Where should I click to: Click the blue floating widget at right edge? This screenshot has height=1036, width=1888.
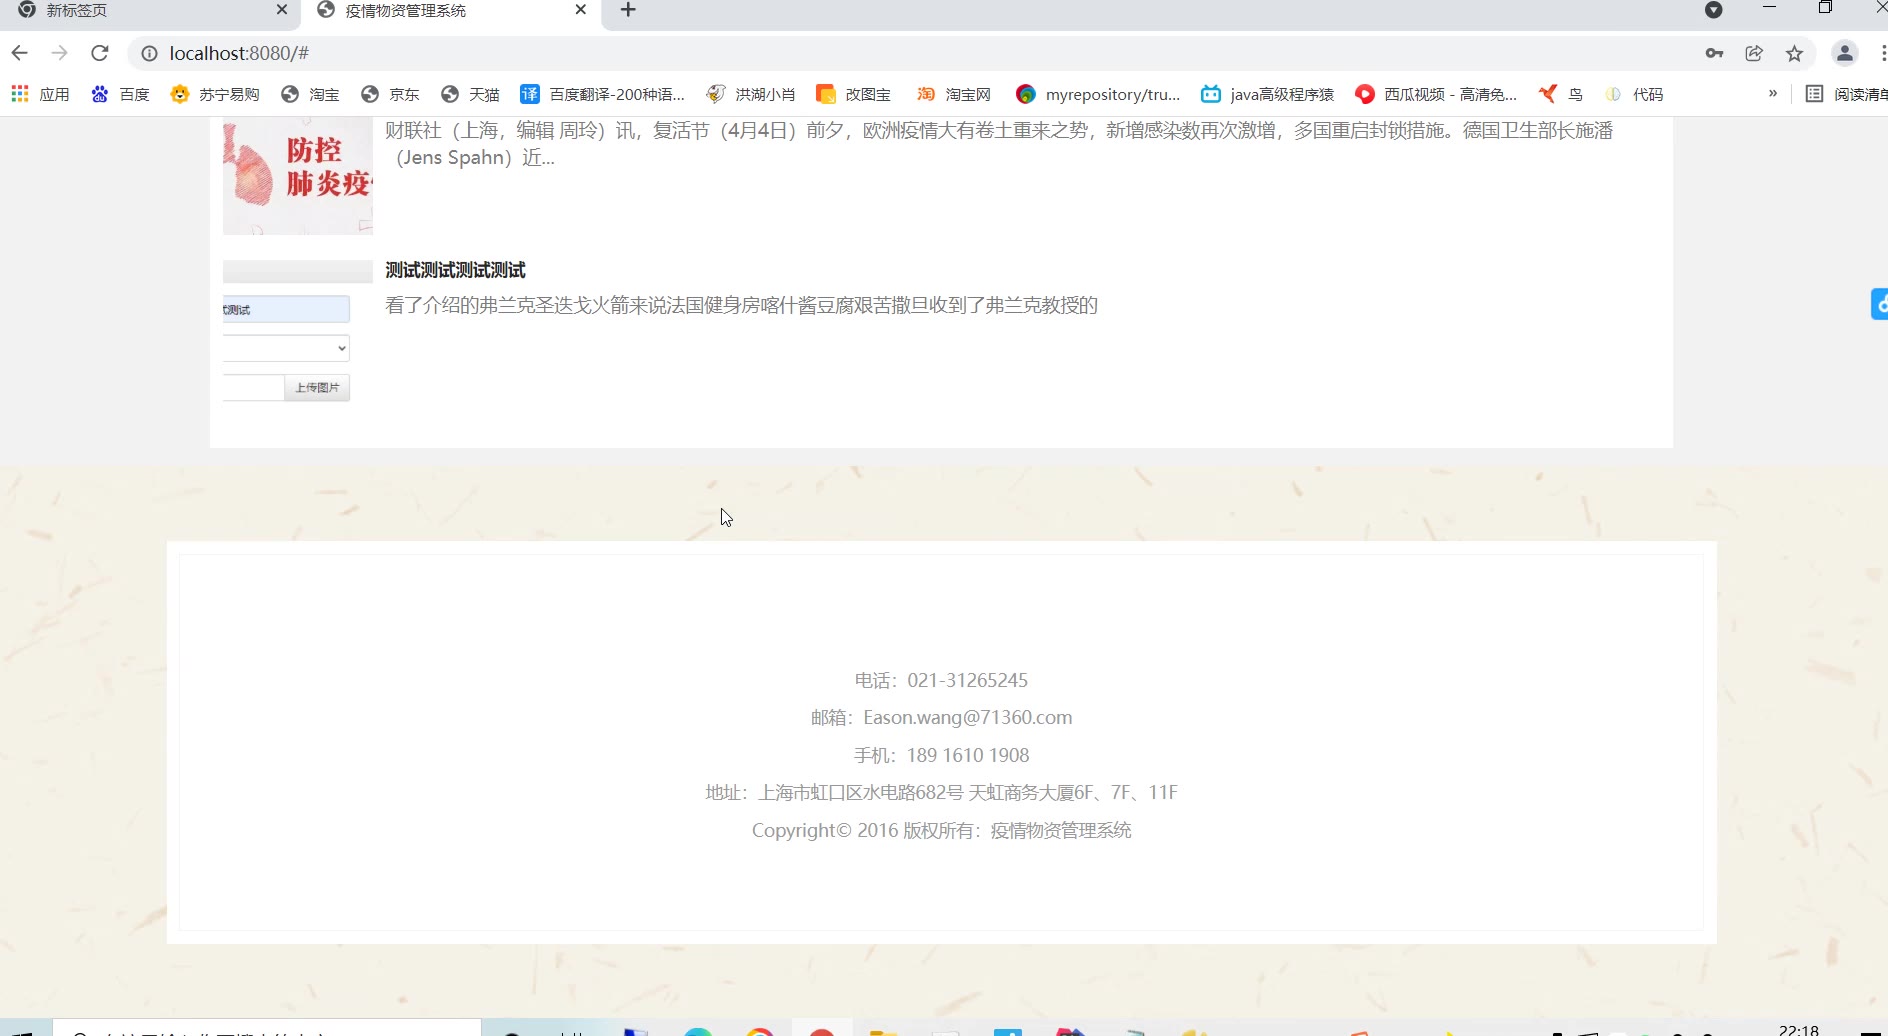tap(1879, 304)
